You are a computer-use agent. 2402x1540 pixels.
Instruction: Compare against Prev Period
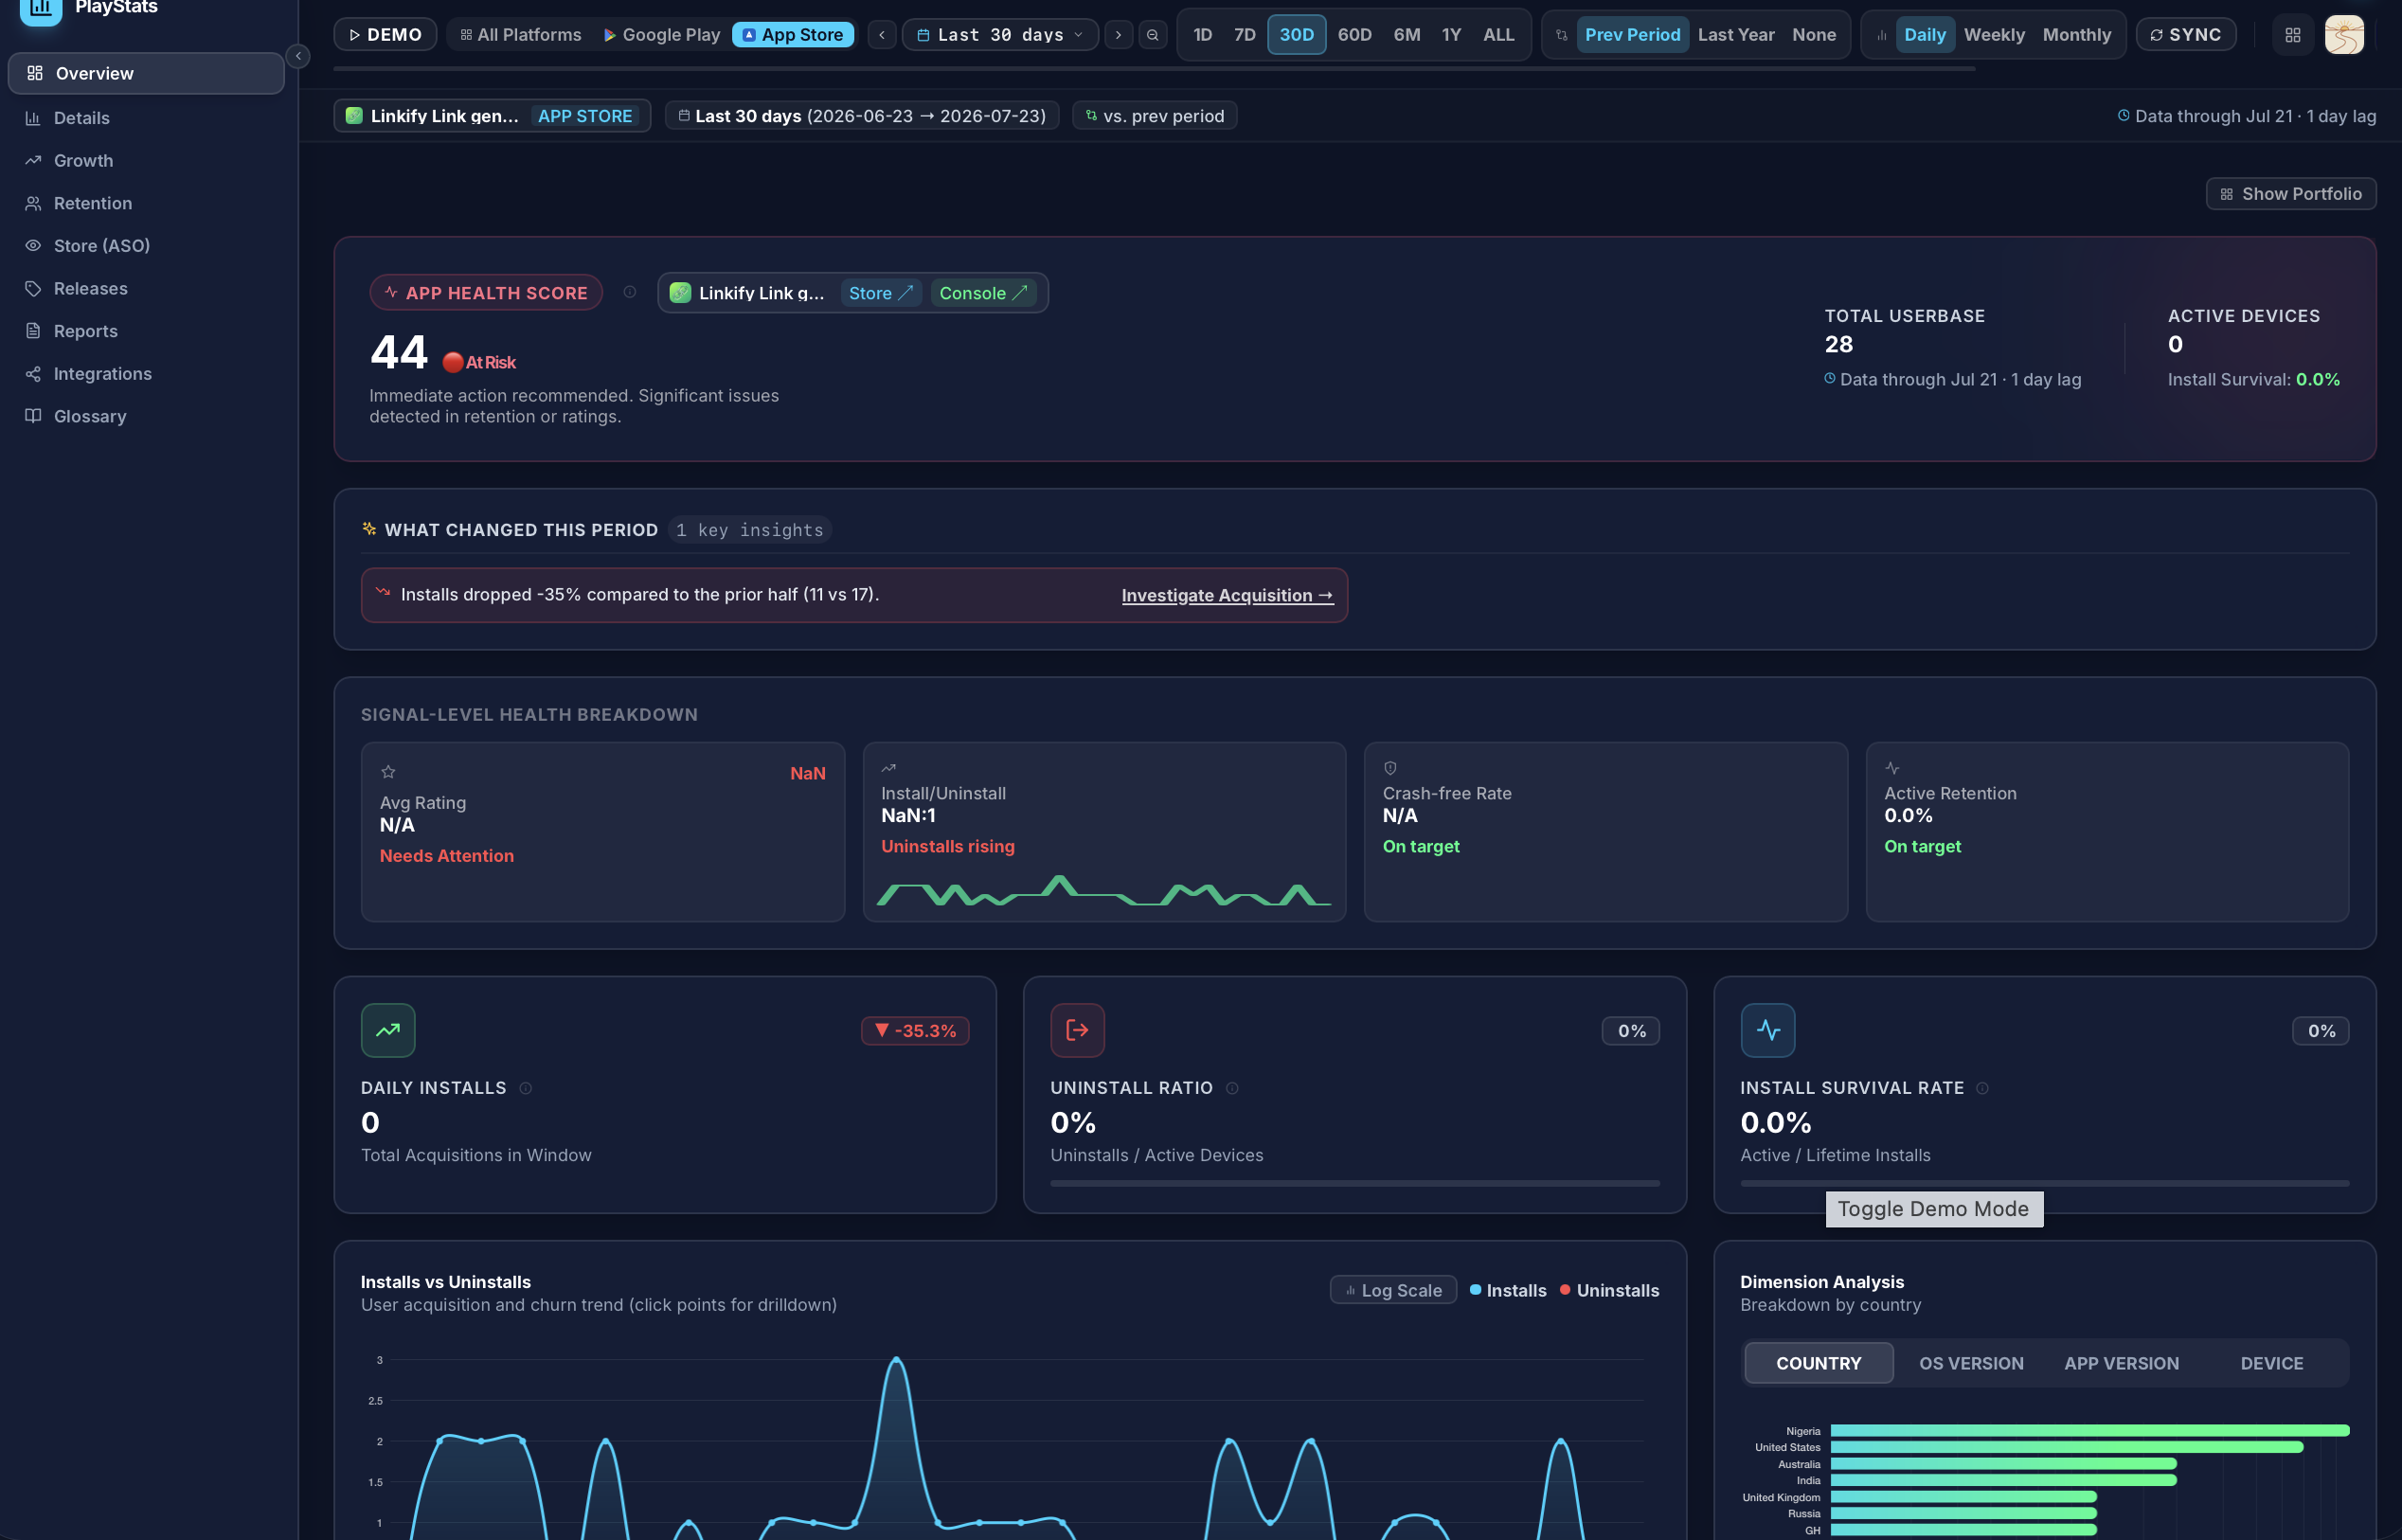(x=1632, y=34)
